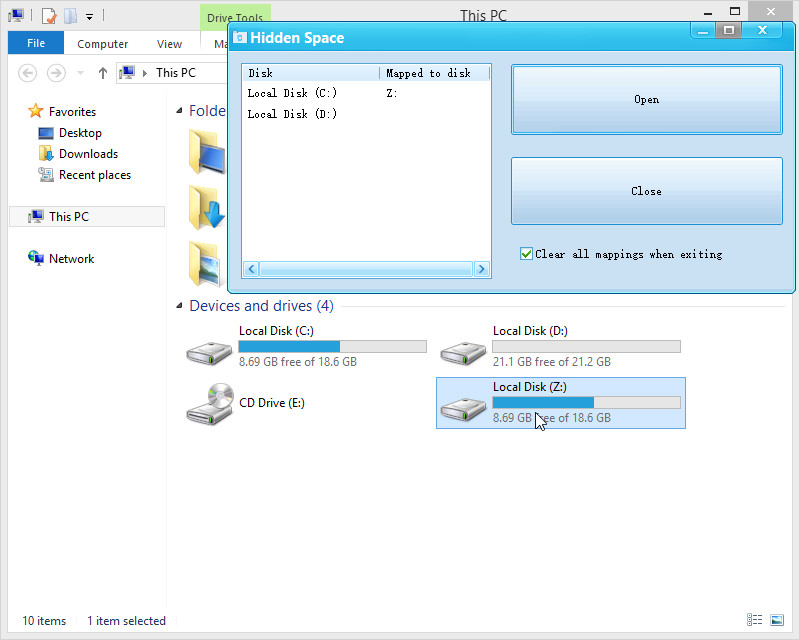The width and height of the screenshot is (800, 640).
Task: Open the Drive Tools tab
Action: tap(236, 17)
